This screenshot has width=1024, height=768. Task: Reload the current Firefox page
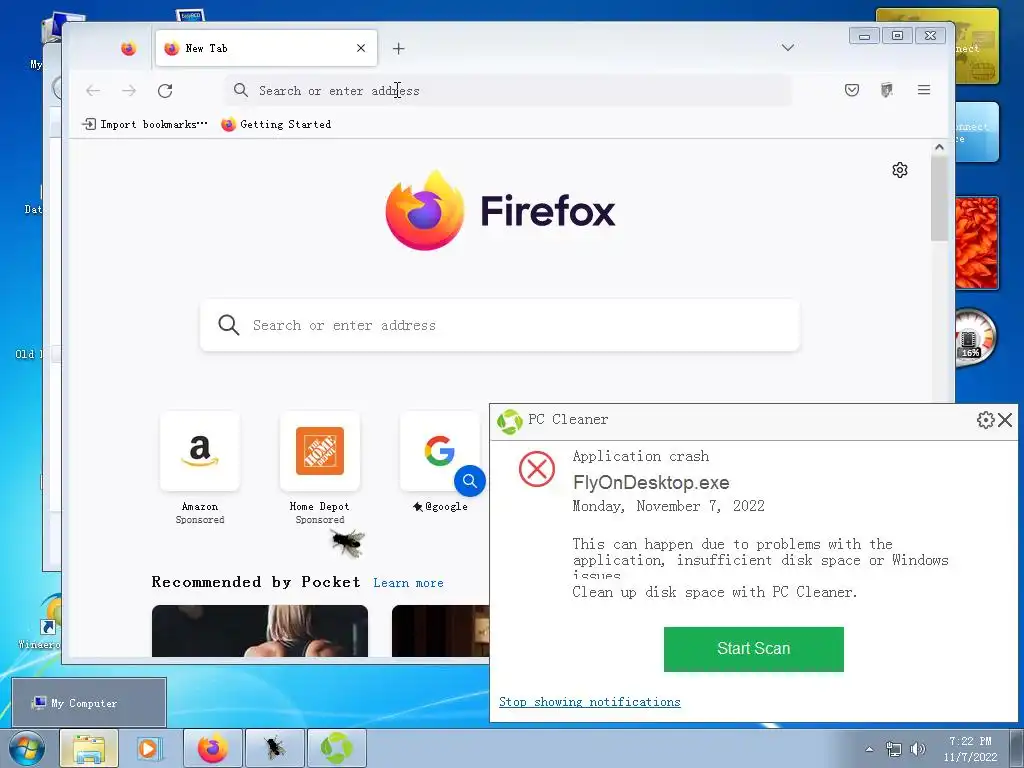click(165, 91)
